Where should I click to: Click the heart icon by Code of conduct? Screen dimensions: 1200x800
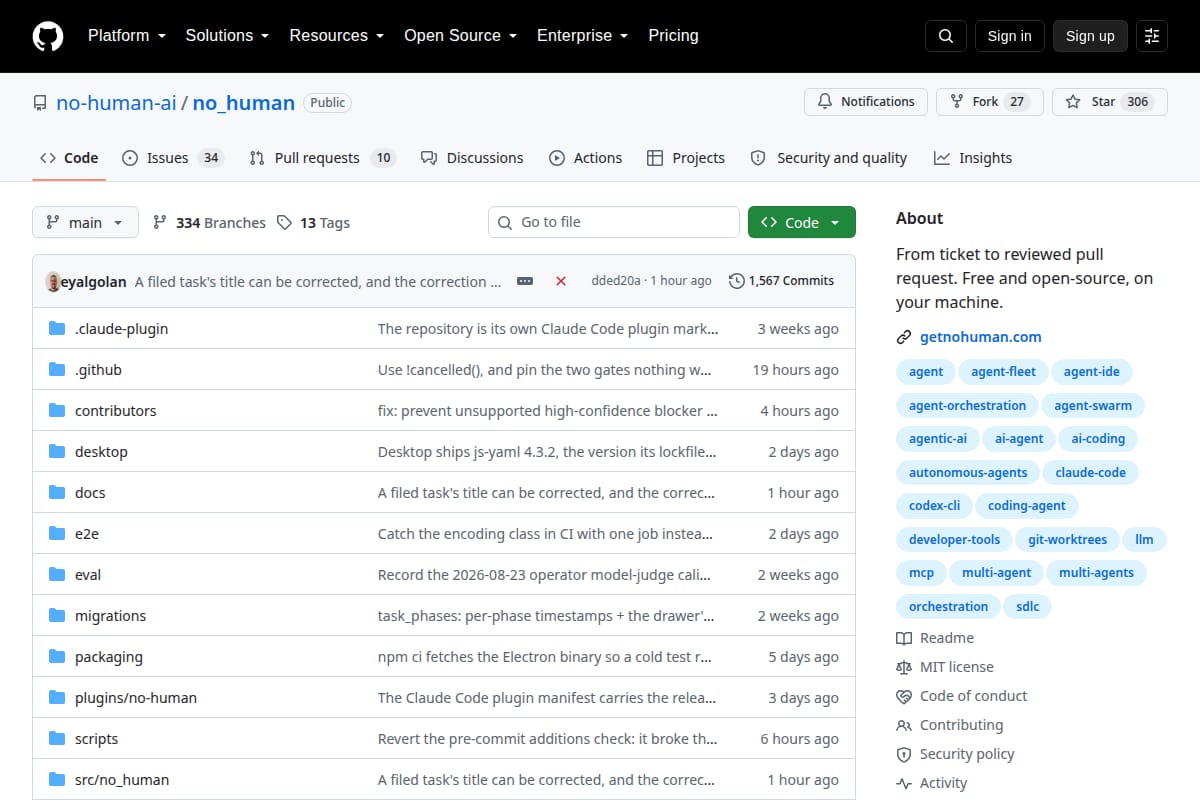point(904,696)
